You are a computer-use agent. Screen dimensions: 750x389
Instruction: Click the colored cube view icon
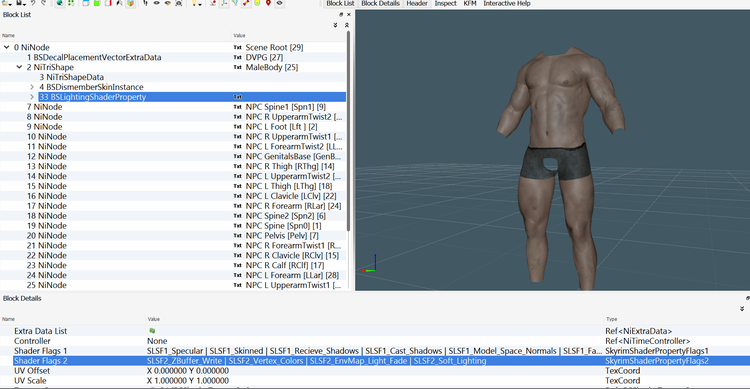point(130,3)
